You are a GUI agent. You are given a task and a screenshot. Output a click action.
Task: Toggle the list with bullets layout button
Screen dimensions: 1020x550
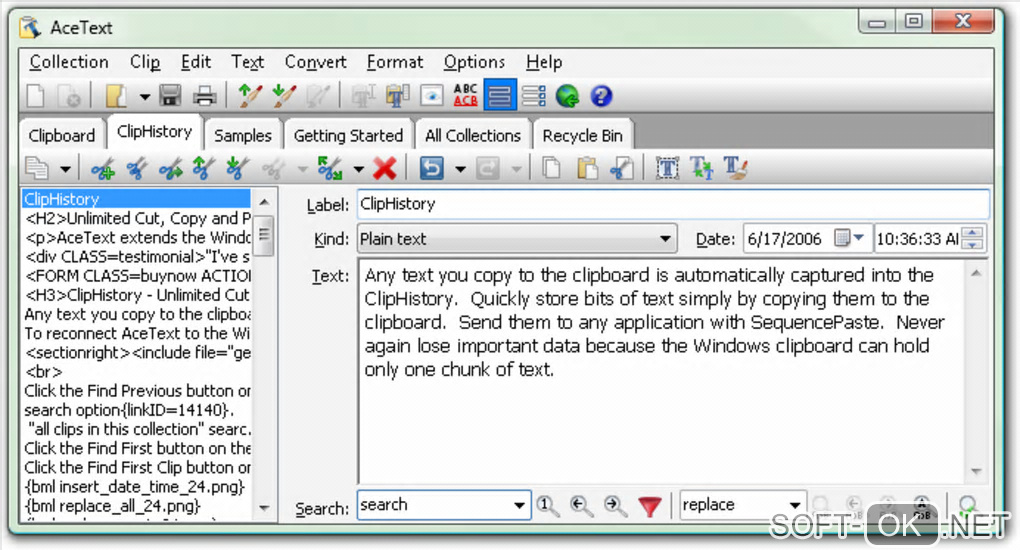(x=533, y=96)
